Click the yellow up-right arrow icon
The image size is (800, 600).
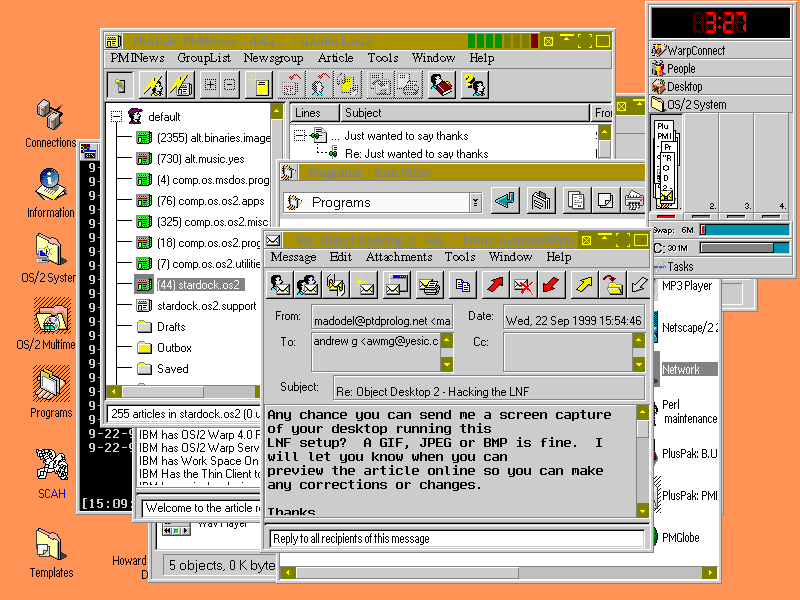coord(584,285)
